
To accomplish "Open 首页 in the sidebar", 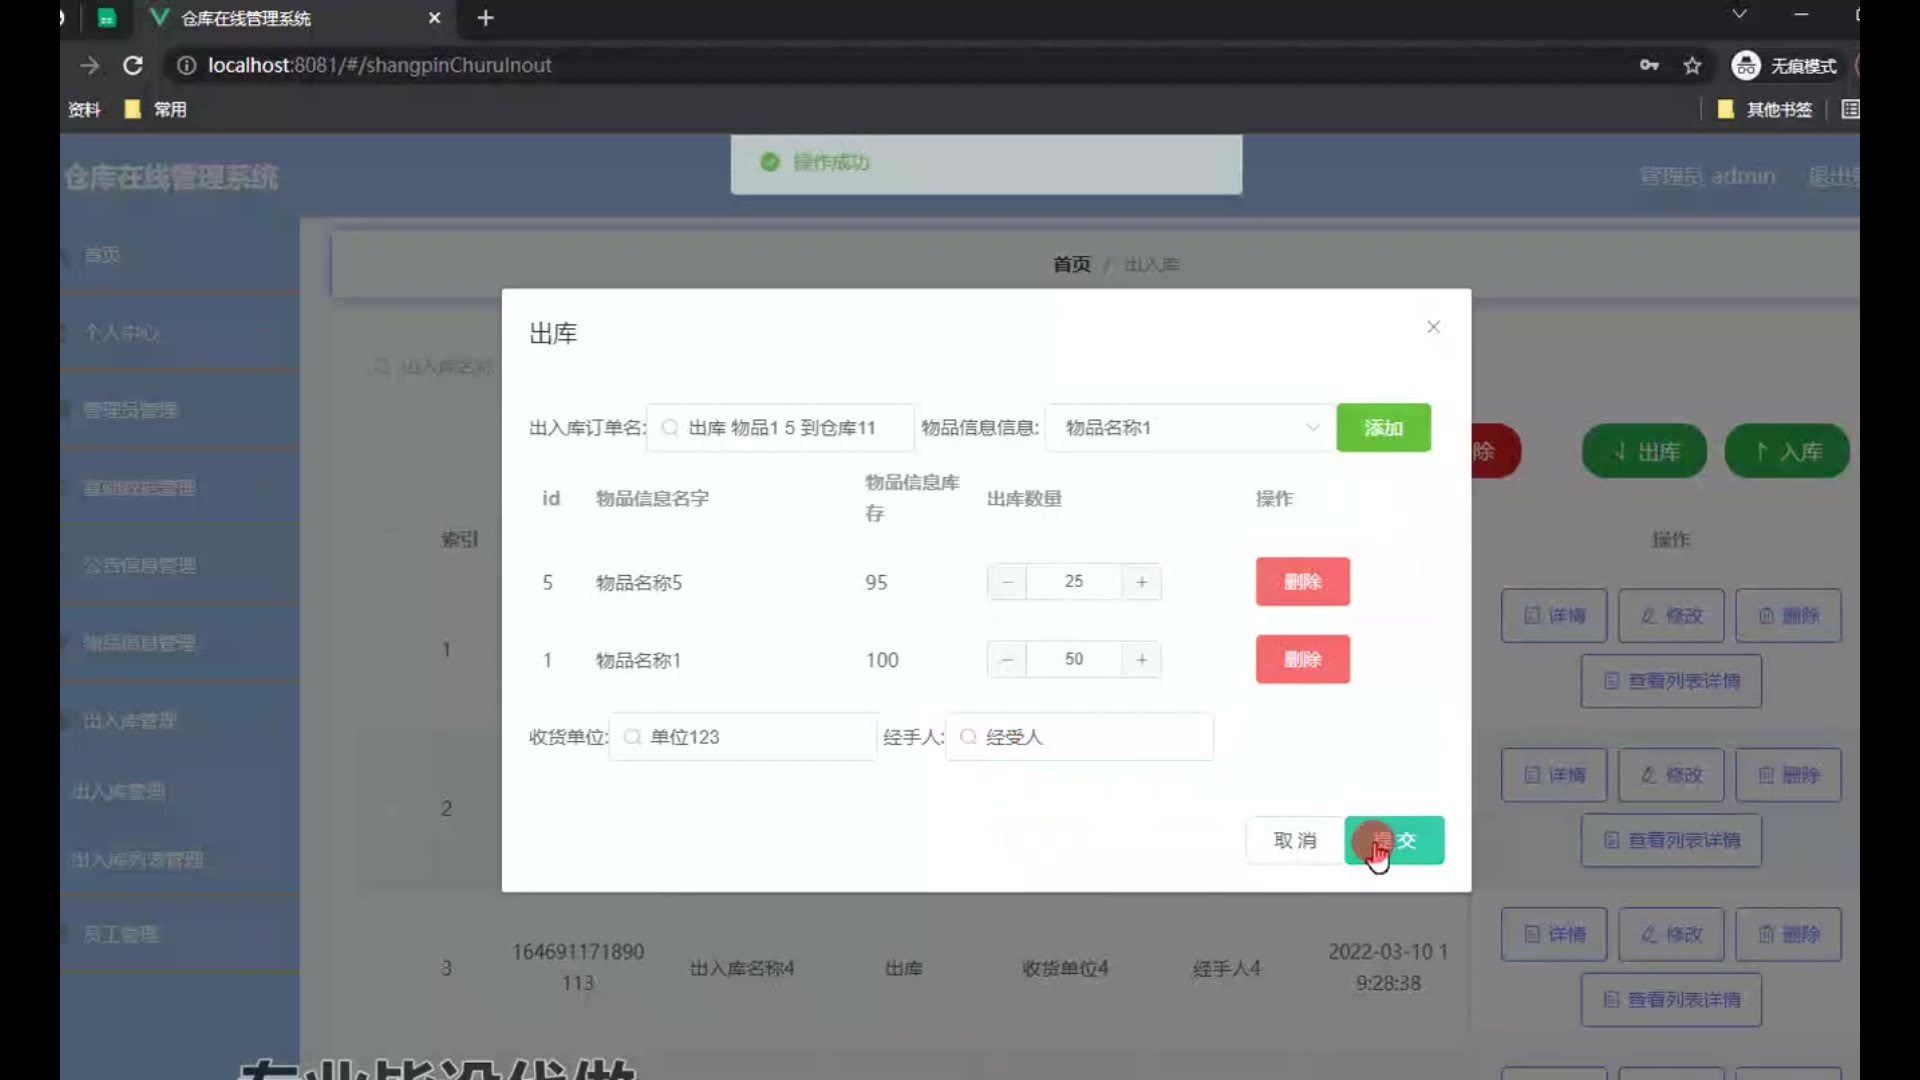I will point(101,255).
